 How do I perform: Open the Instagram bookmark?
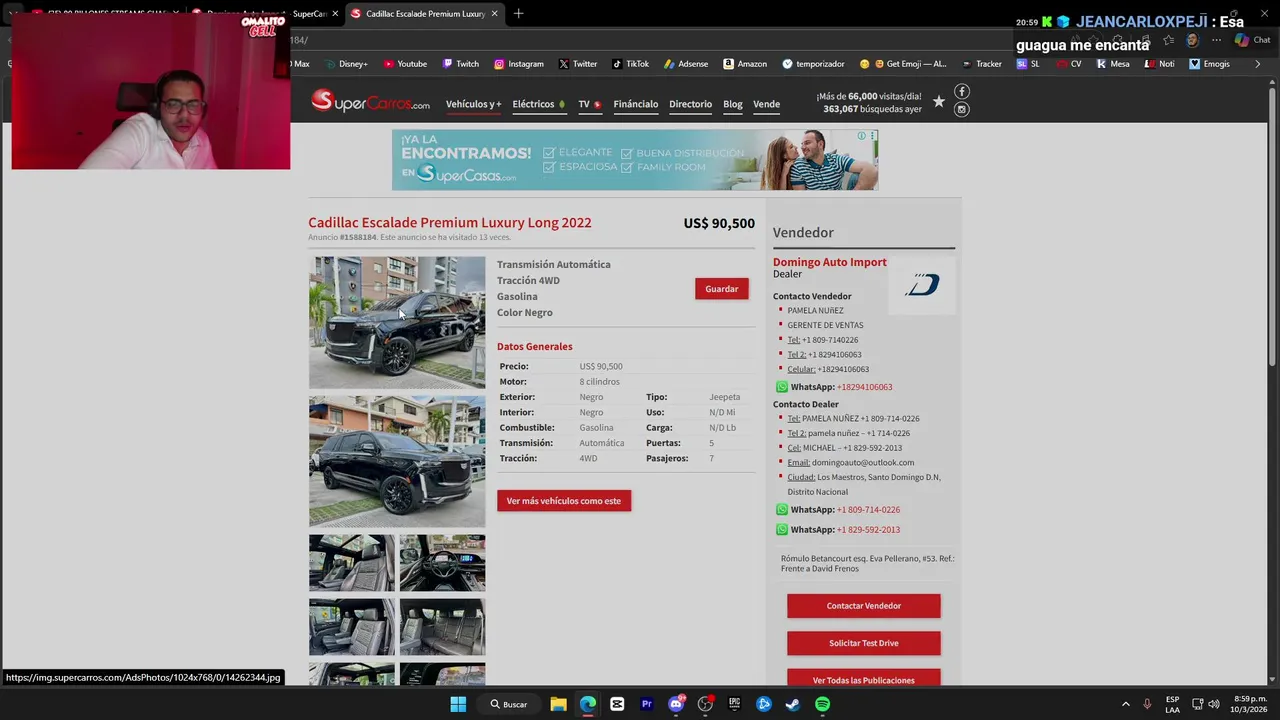(x=519, y=64)
